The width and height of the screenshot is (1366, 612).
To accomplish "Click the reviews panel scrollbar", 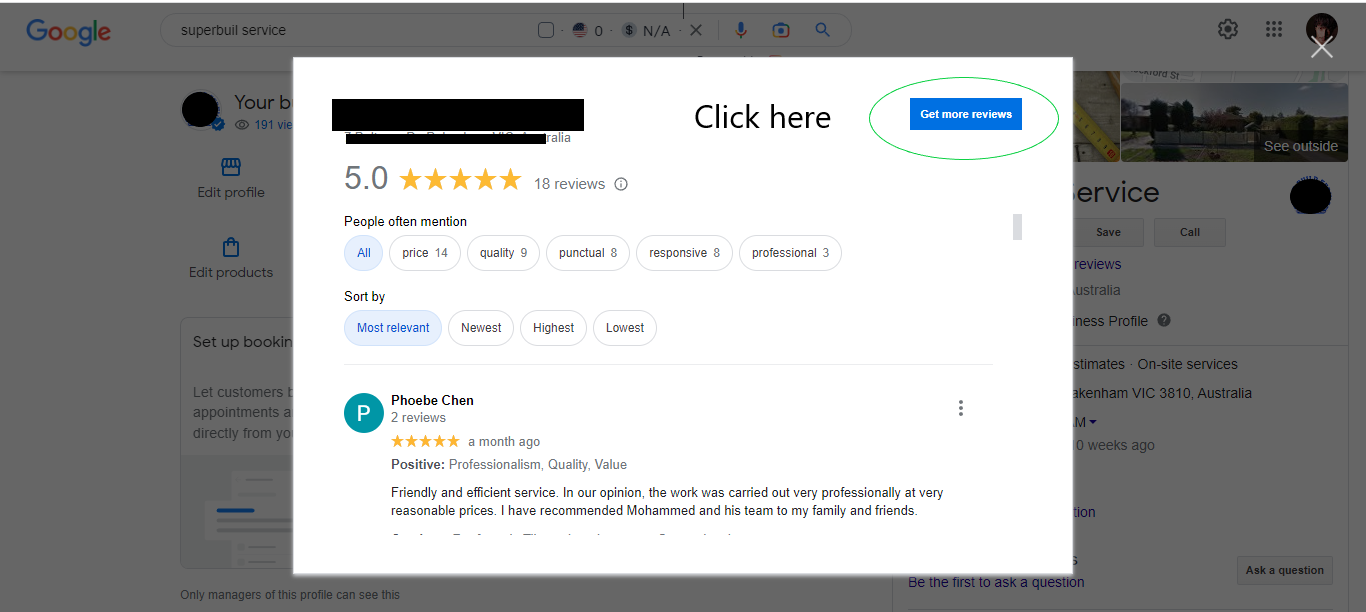I will pos(1017,227).
